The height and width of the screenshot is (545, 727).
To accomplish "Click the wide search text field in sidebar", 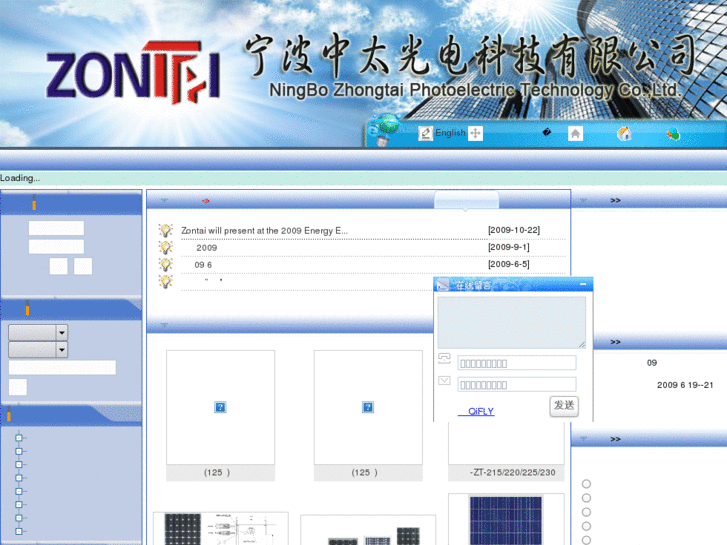I will [x=62, y=367].
